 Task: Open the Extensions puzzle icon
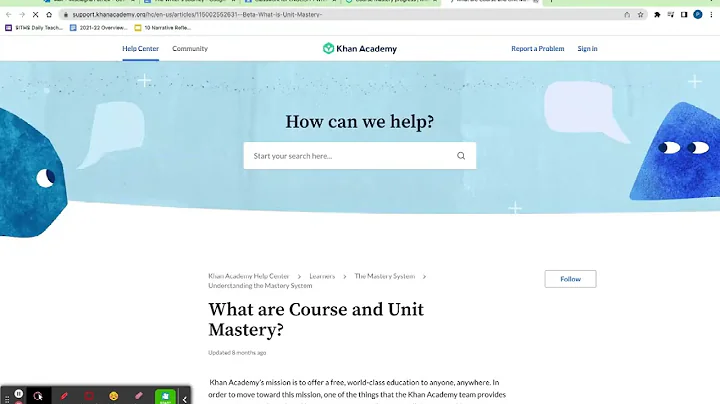(x=657, y=15)
